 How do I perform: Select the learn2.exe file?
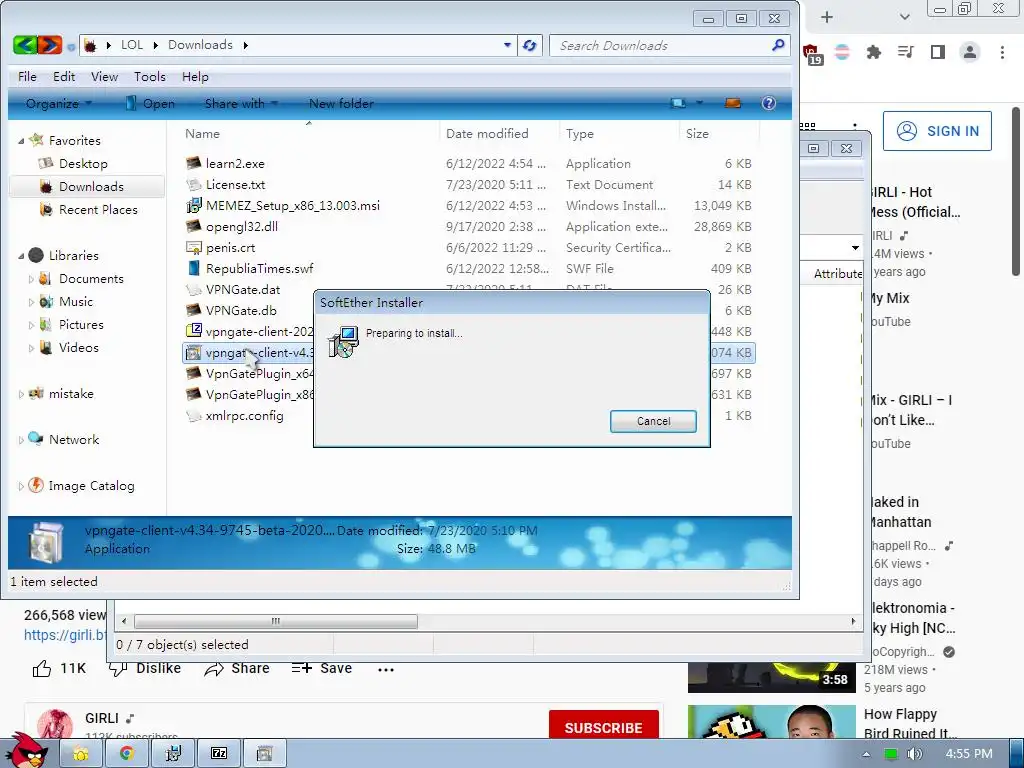(x=235, y=163)
